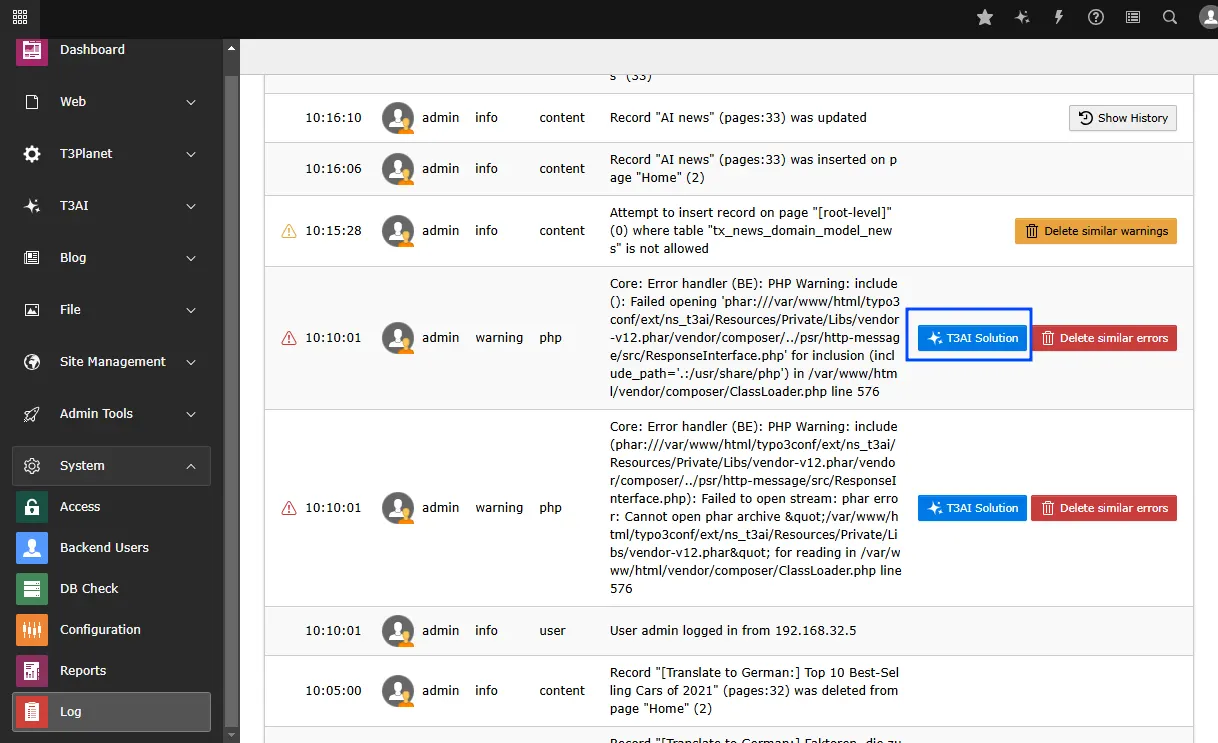Expand the Web menu chevron
Viewport: 1218px width, 743px height.
click(x=191, y=102)
